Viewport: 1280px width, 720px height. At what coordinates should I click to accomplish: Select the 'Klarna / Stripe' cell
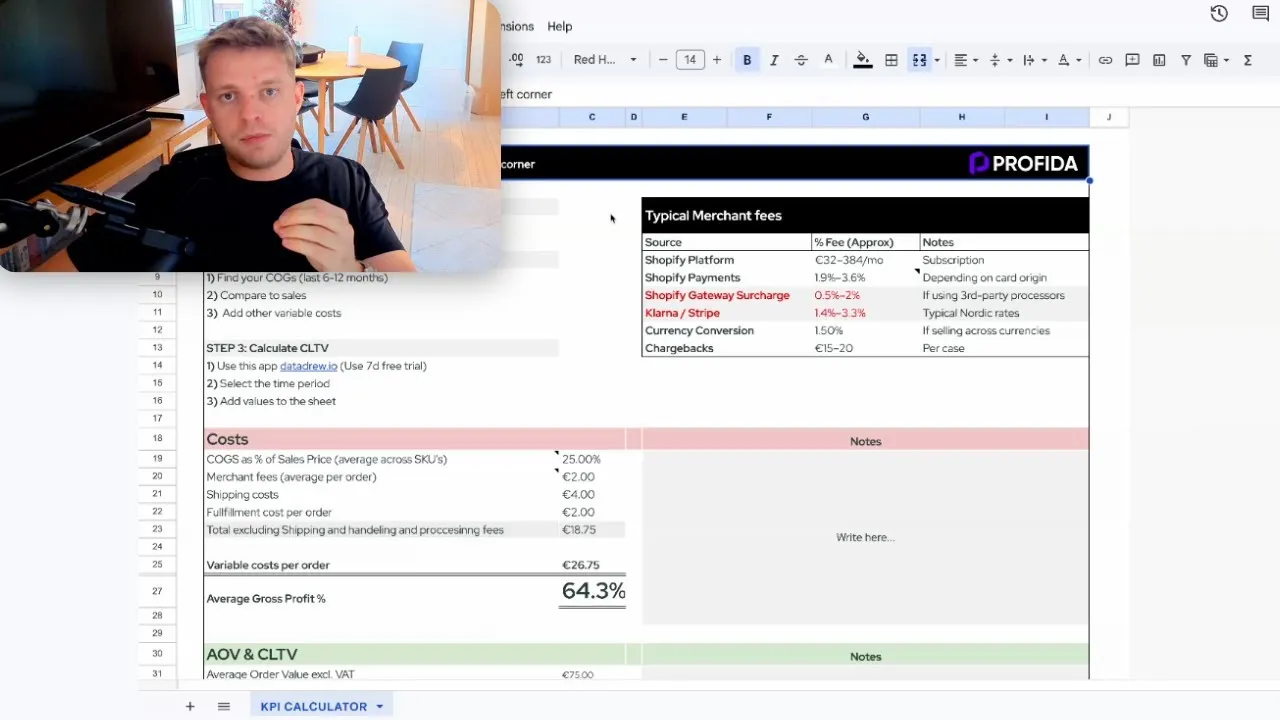726,313
